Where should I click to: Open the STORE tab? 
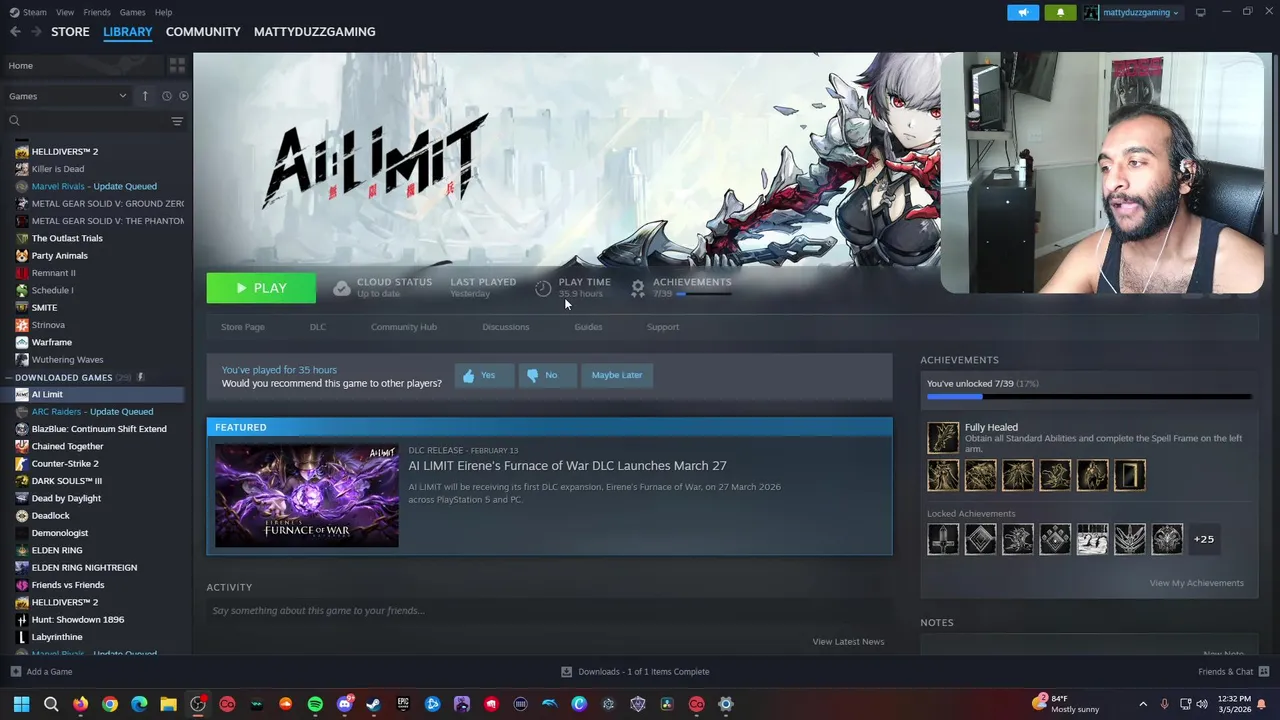(70, 32)
